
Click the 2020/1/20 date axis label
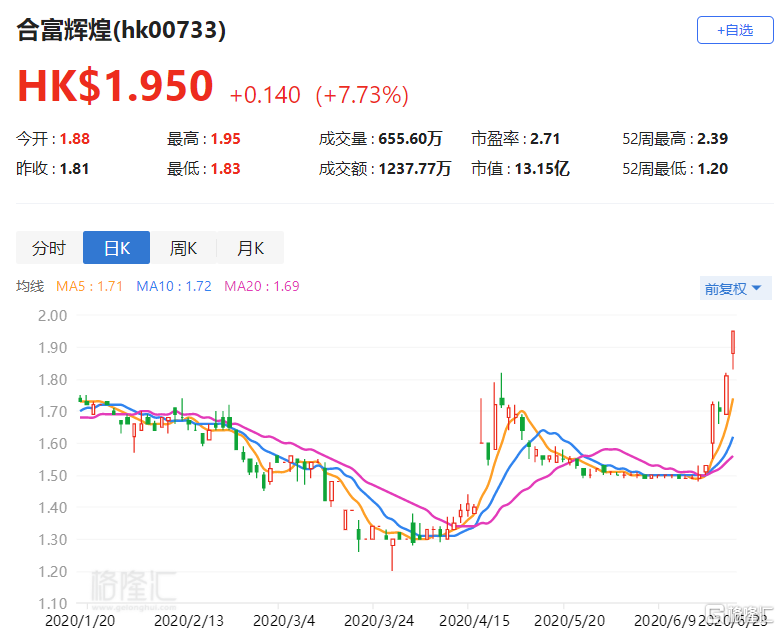coord(80,621)
